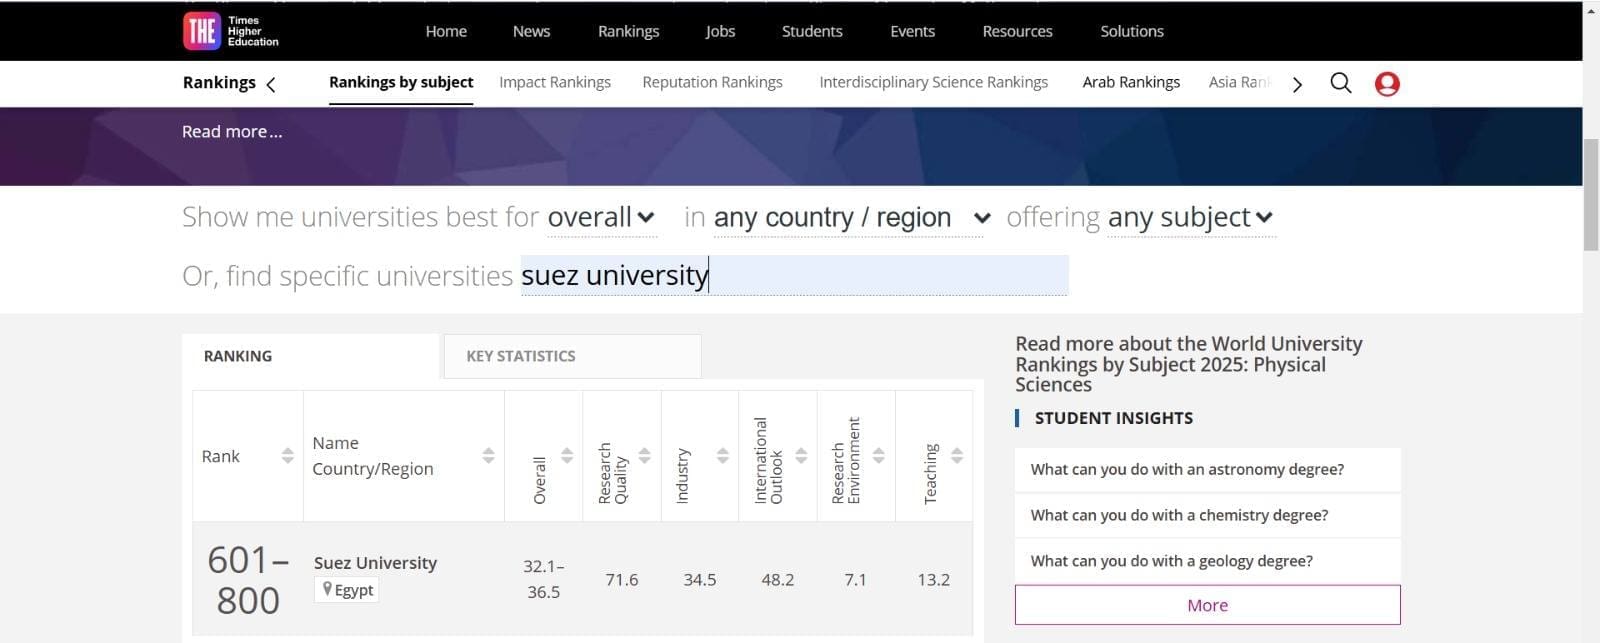Go to Arab Rankings

click(x=1131, y=83)
